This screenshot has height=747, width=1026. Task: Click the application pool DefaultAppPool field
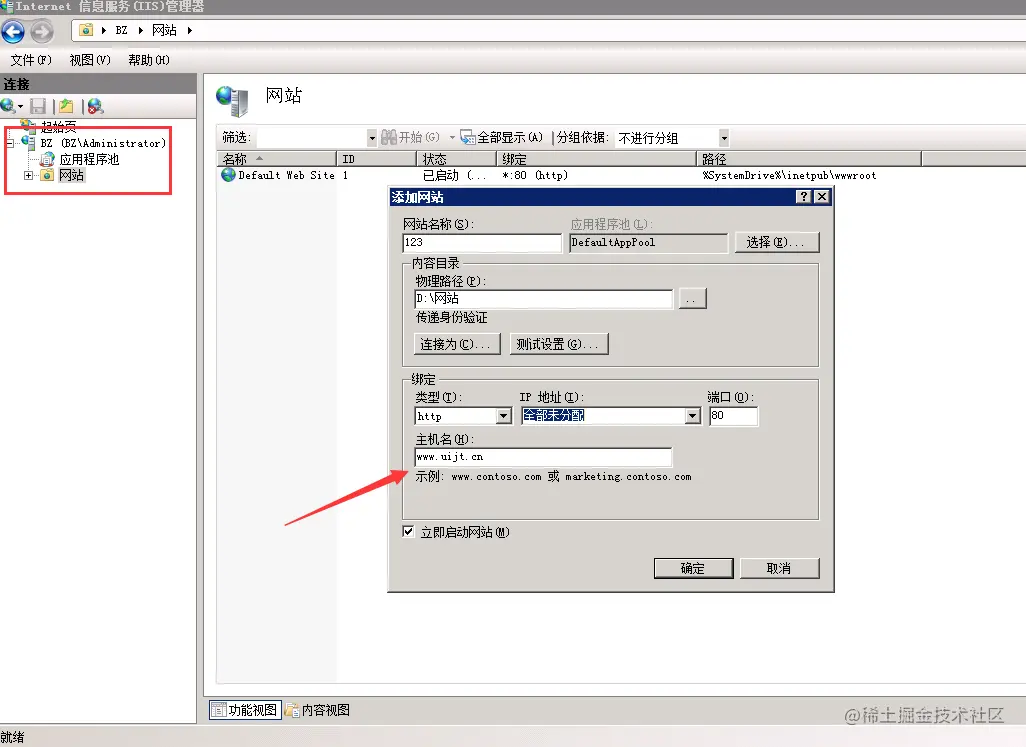click(x=648, y=243)
